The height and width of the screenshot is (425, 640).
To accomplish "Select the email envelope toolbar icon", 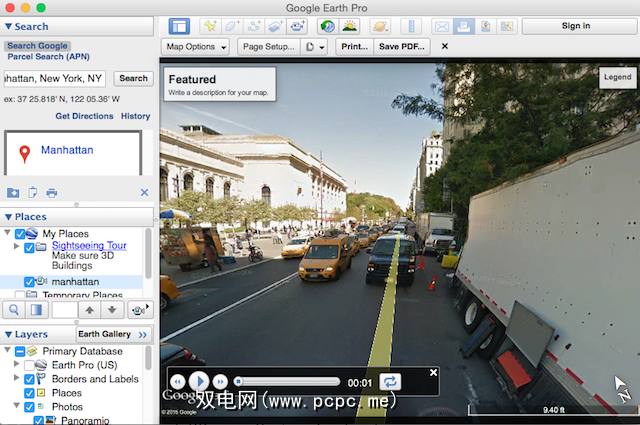I will [441, 26].
